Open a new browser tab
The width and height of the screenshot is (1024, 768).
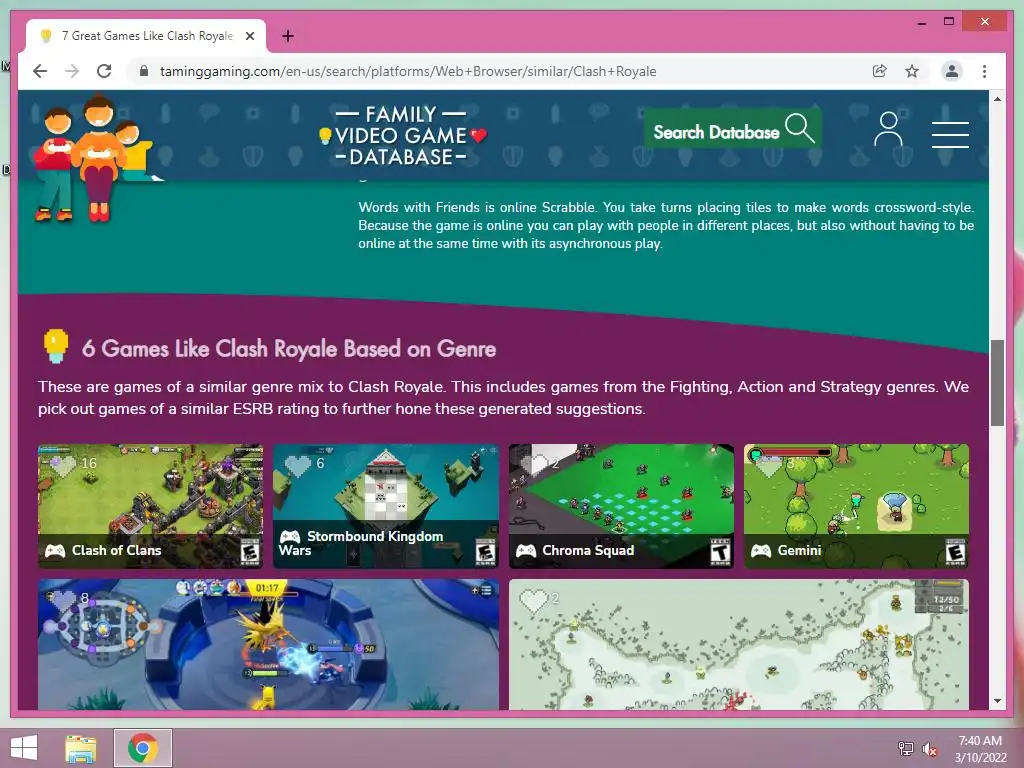point(288,36)
